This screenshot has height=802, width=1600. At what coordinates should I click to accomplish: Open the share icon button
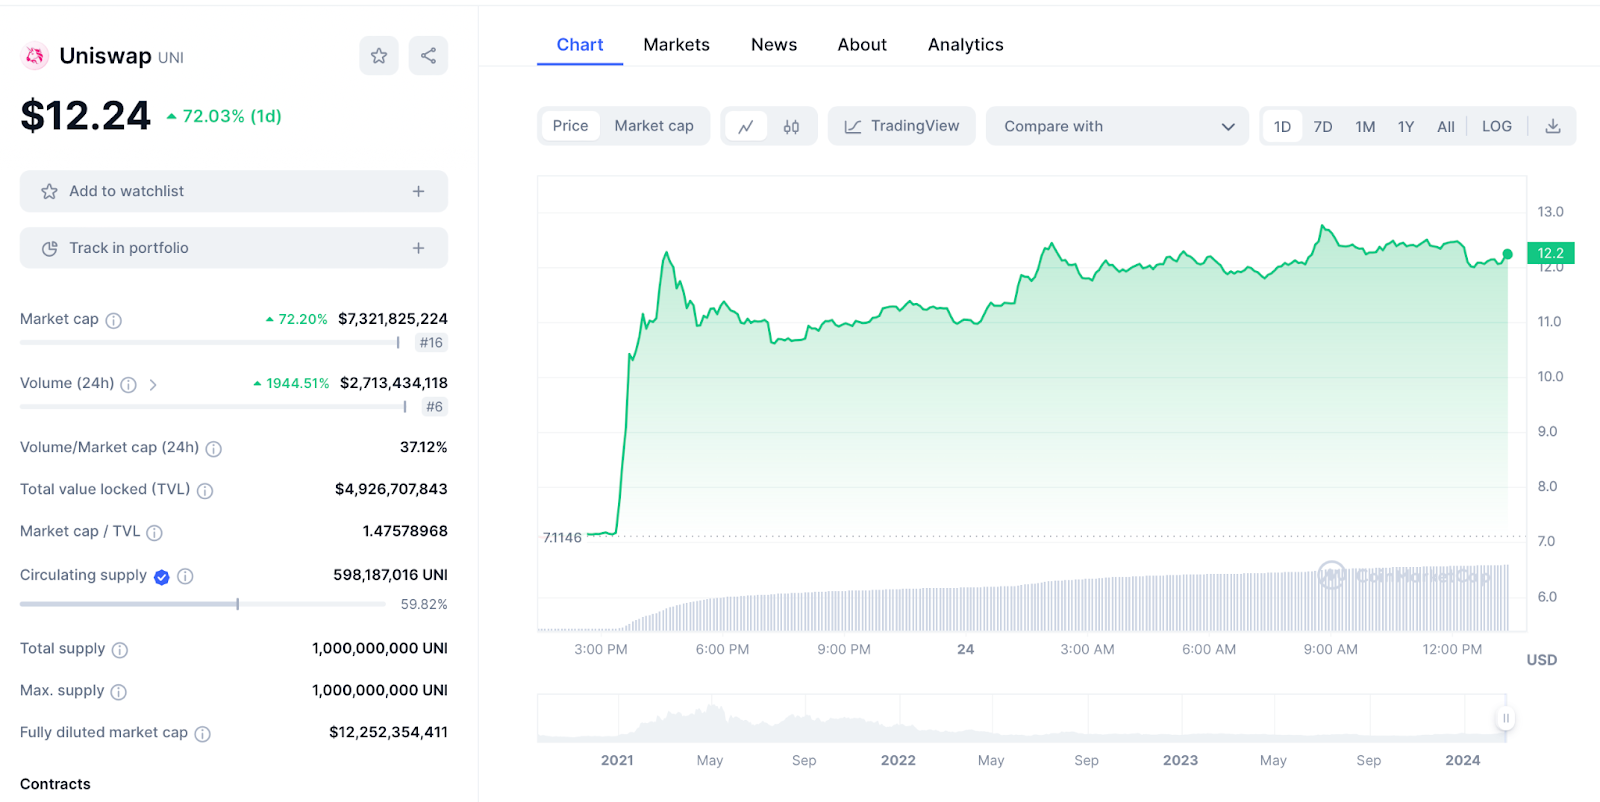click(x=428, y=56)
